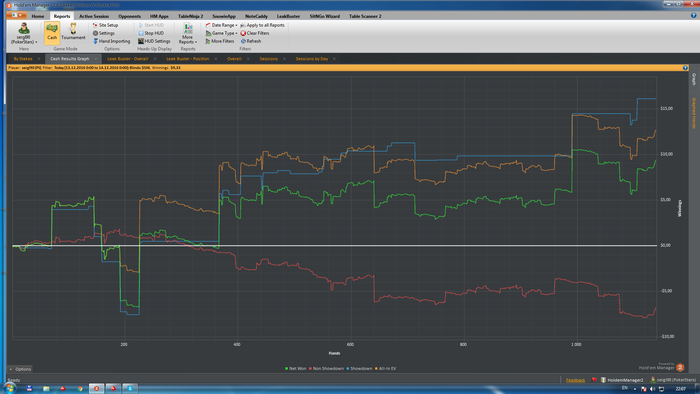Expand the Game Type dropdown
Image resolution: width=700 pixels, height=394 pixels.
tap(221, 33)
